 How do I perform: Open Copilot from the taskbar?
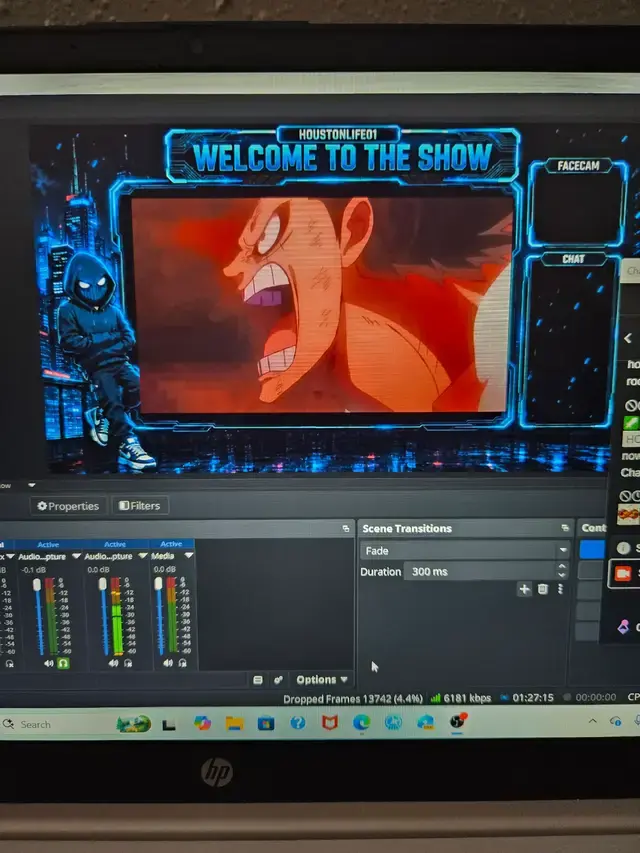(x=202, y=724)
